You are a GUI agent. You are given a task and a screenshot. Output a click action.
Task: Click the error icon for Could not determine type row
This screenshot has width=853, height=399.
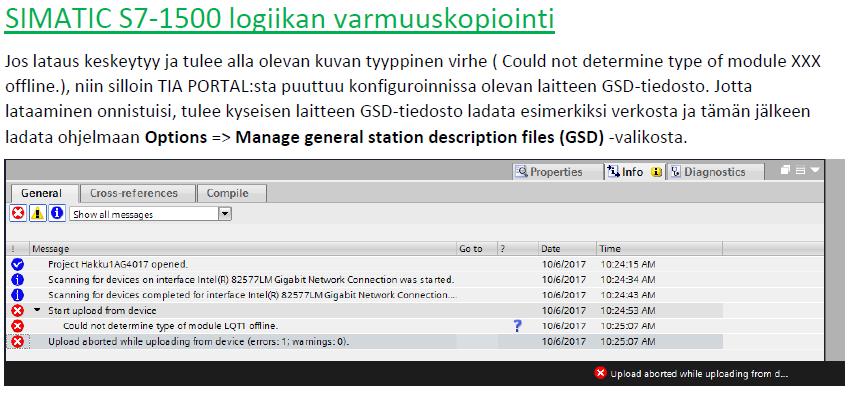[x=18, y=326]
